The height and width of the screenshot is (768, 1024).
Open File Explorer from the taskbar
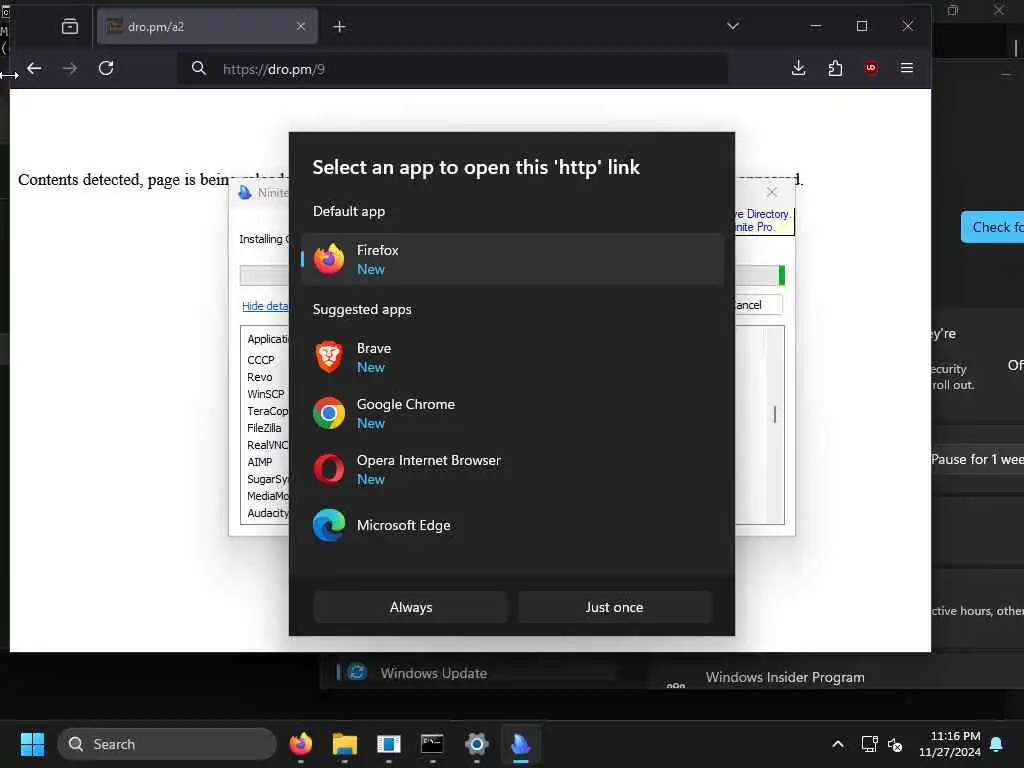click(344, 744)
